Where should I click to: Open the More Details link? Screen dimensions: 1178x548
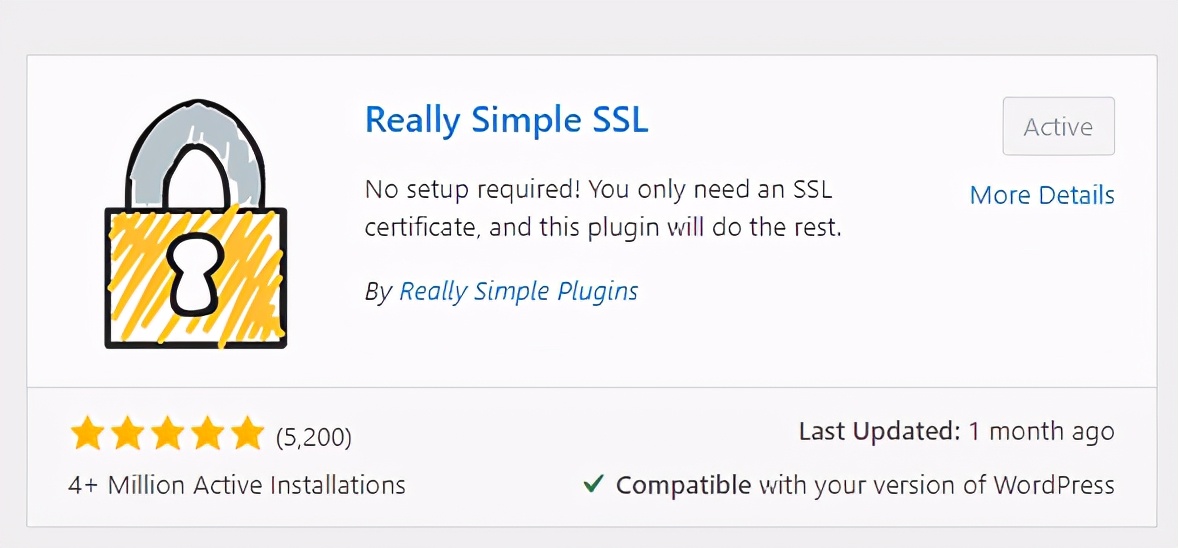1042,195
